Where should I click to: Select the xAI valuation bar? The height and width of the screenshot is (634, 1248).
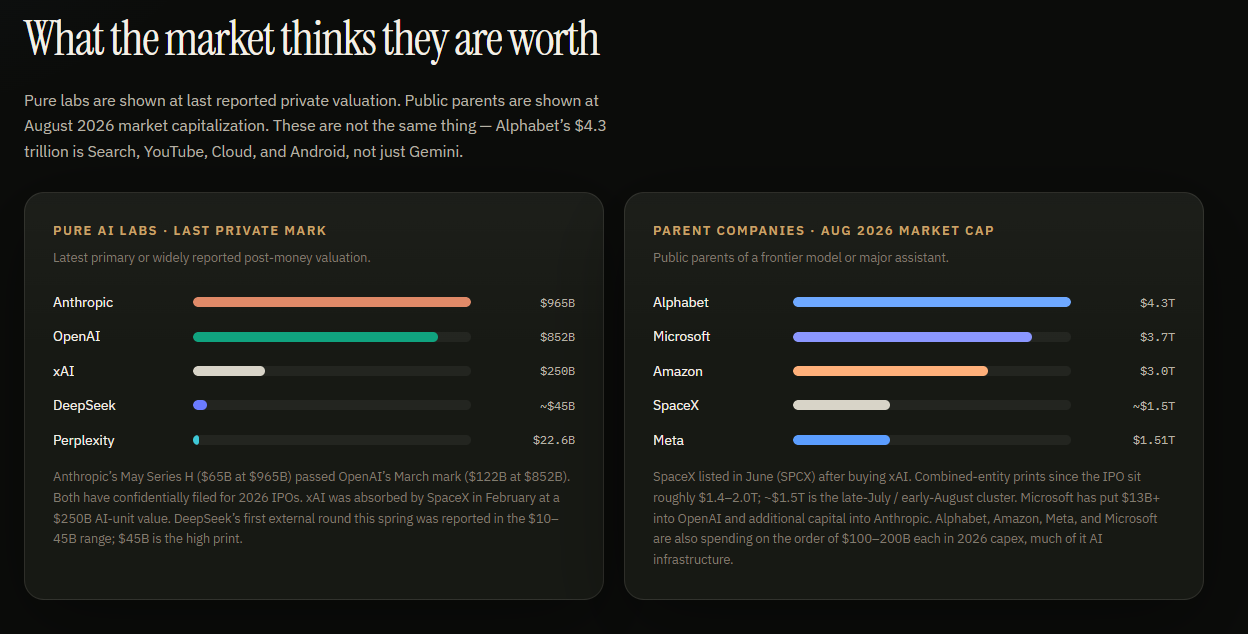point(229,371)
